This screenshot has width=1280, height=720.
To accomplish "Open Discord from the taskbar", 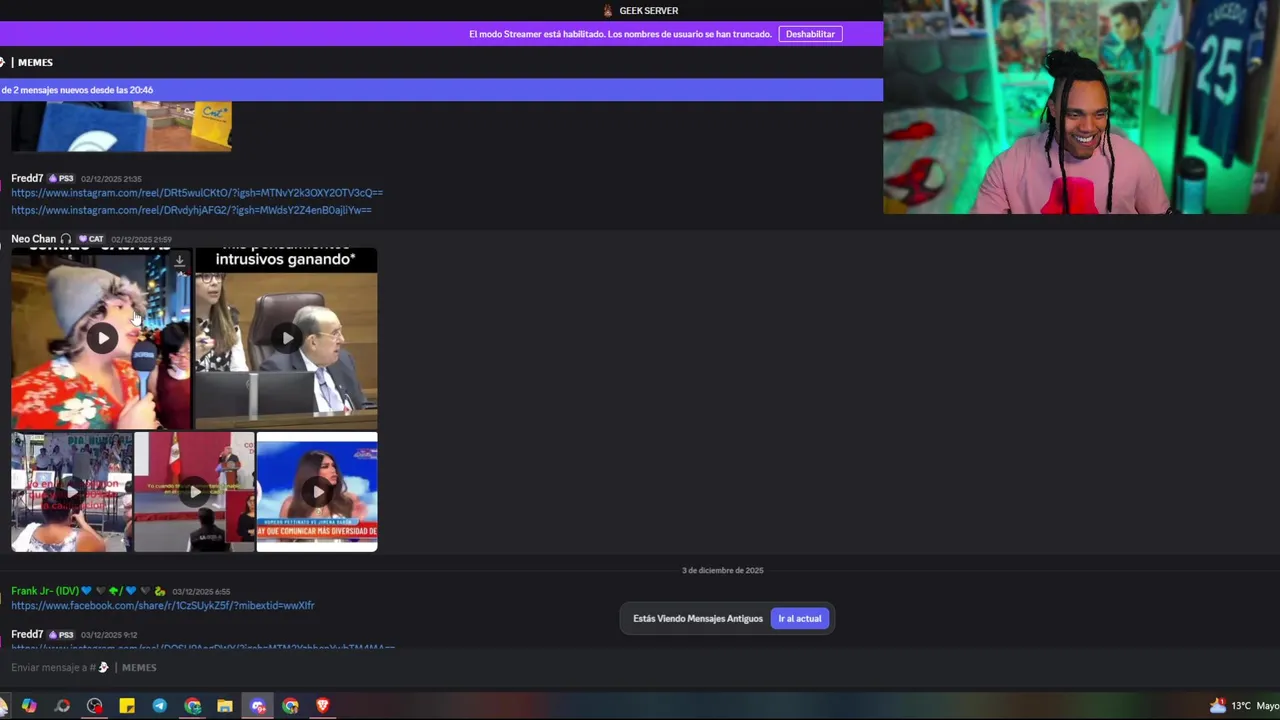I will point(258,706).
